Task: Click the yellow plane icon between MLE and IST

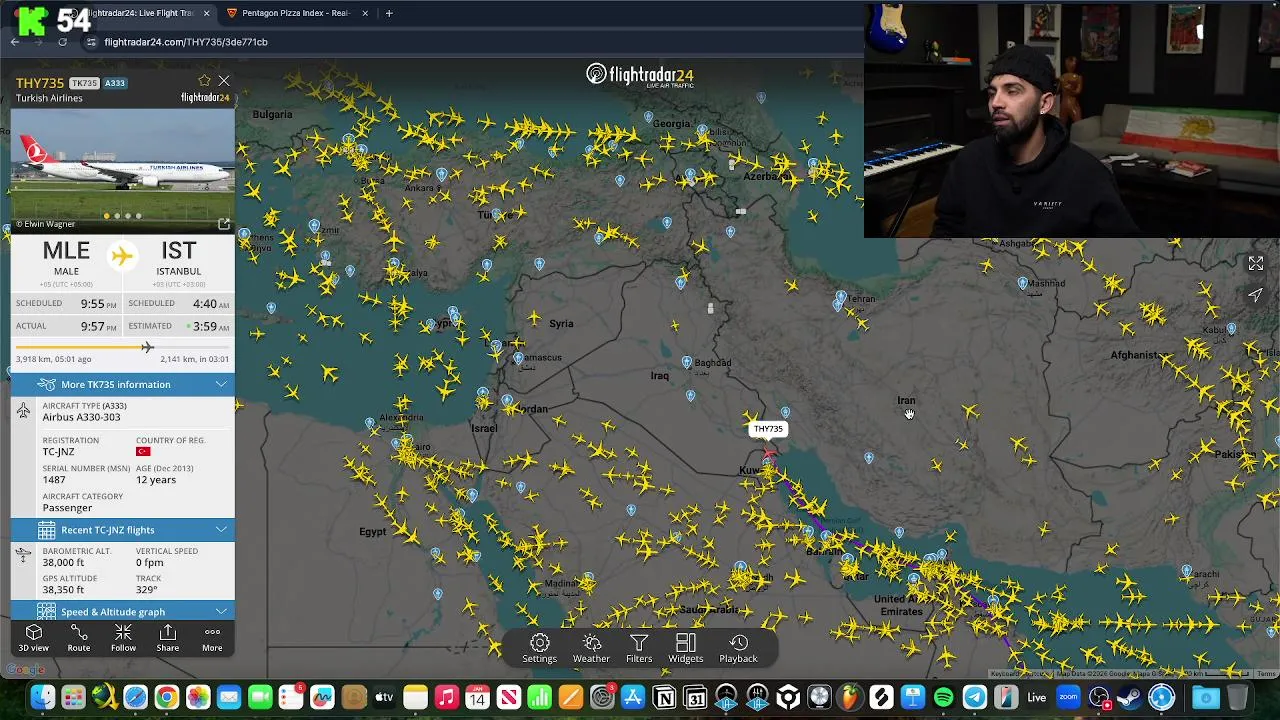Action: point(122,256)
